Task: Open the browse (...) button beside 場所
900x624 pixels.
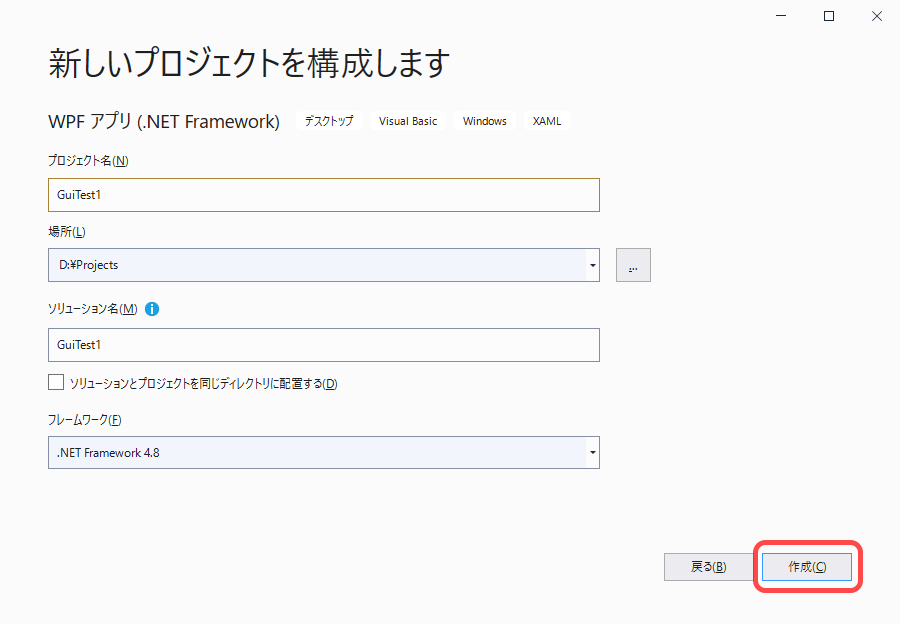Action: click(x=632, y=264)
